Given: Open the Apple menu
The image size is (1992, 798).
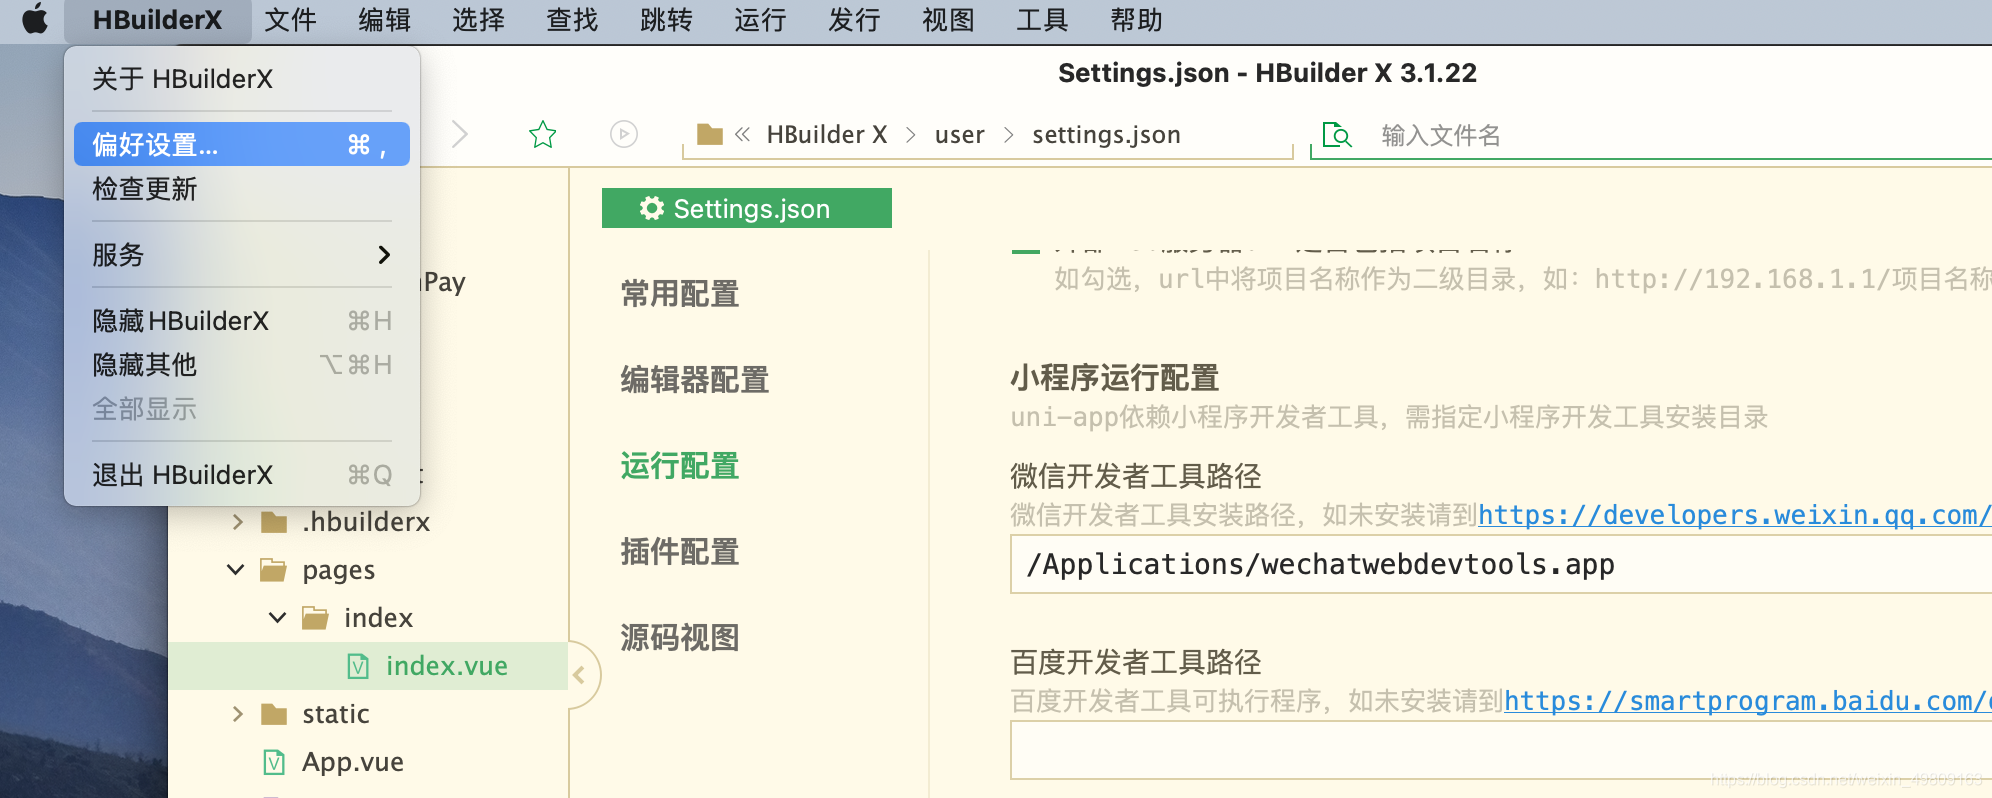Looking at the screenshot, I should [x=34, y=19].
